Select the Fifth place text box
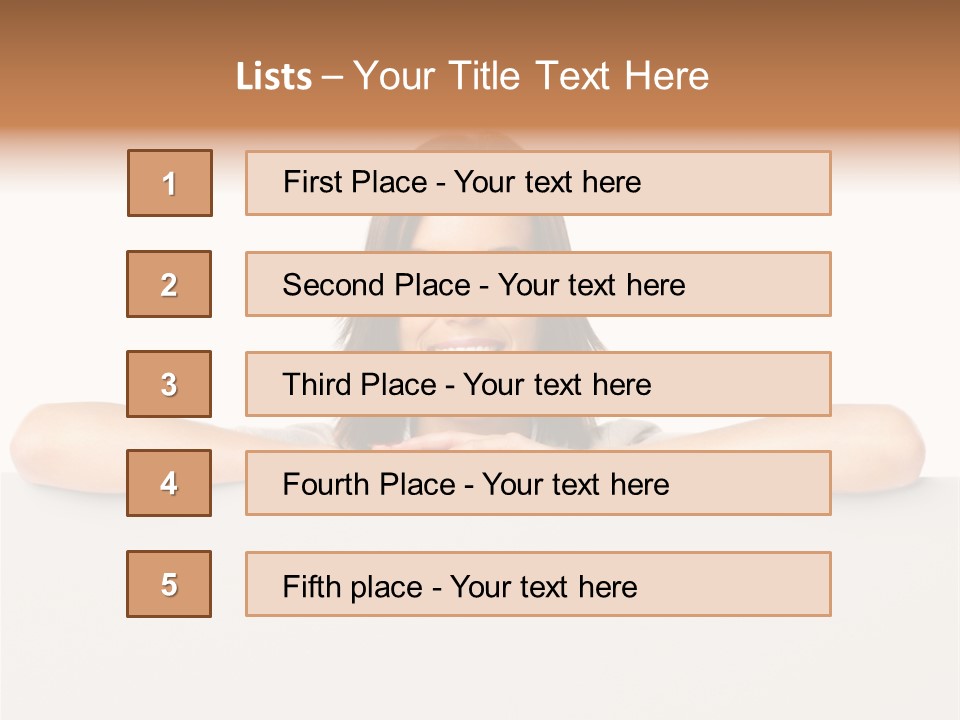960x720 pixels. coord(538,584)
